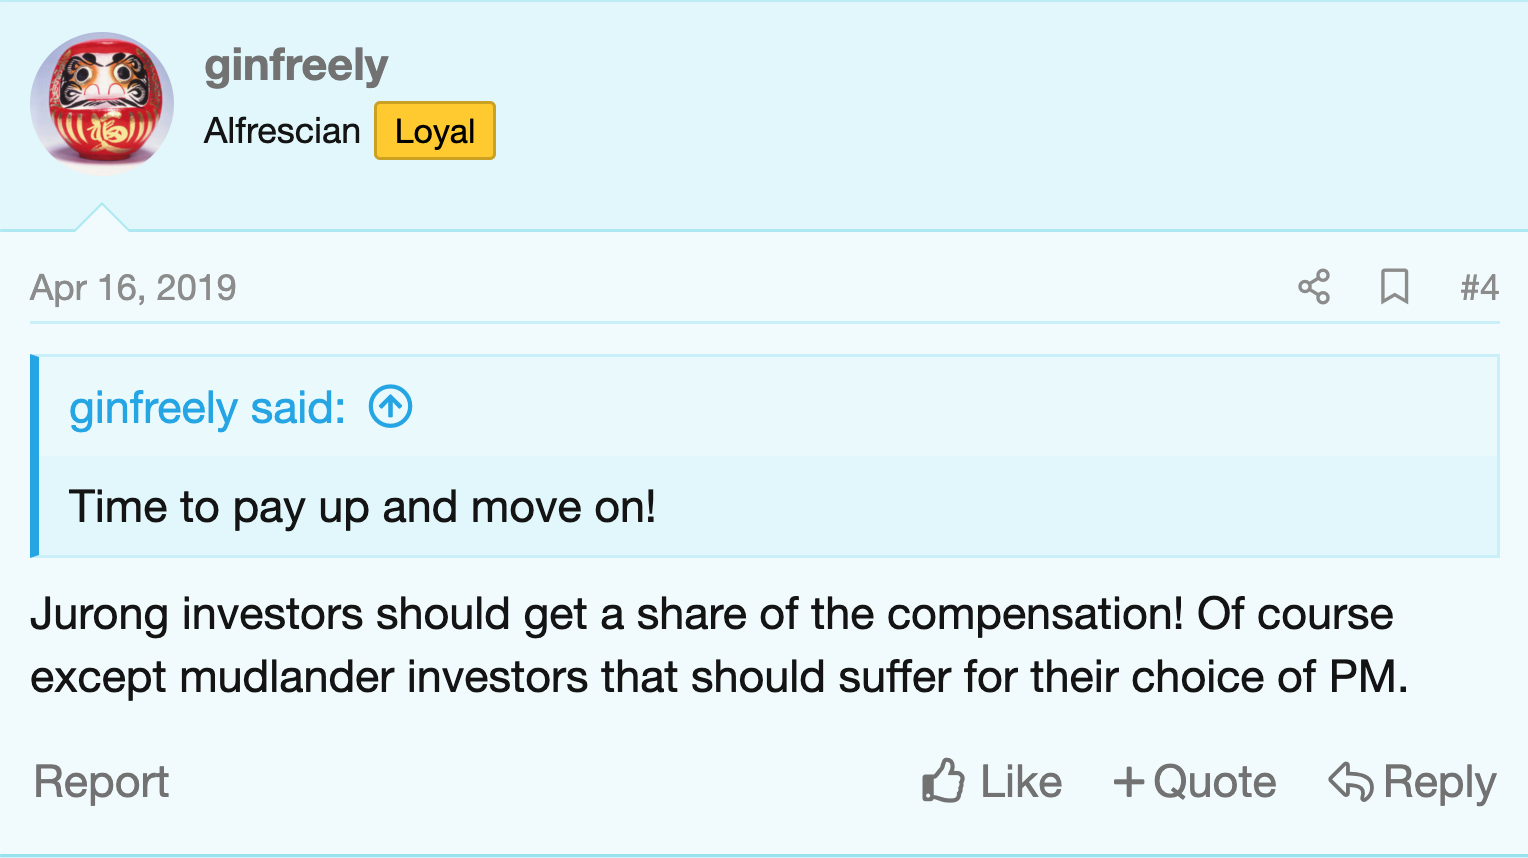Expand quoted text 'Time to pay up'
1528x858 pixels.
coord(362,507)
